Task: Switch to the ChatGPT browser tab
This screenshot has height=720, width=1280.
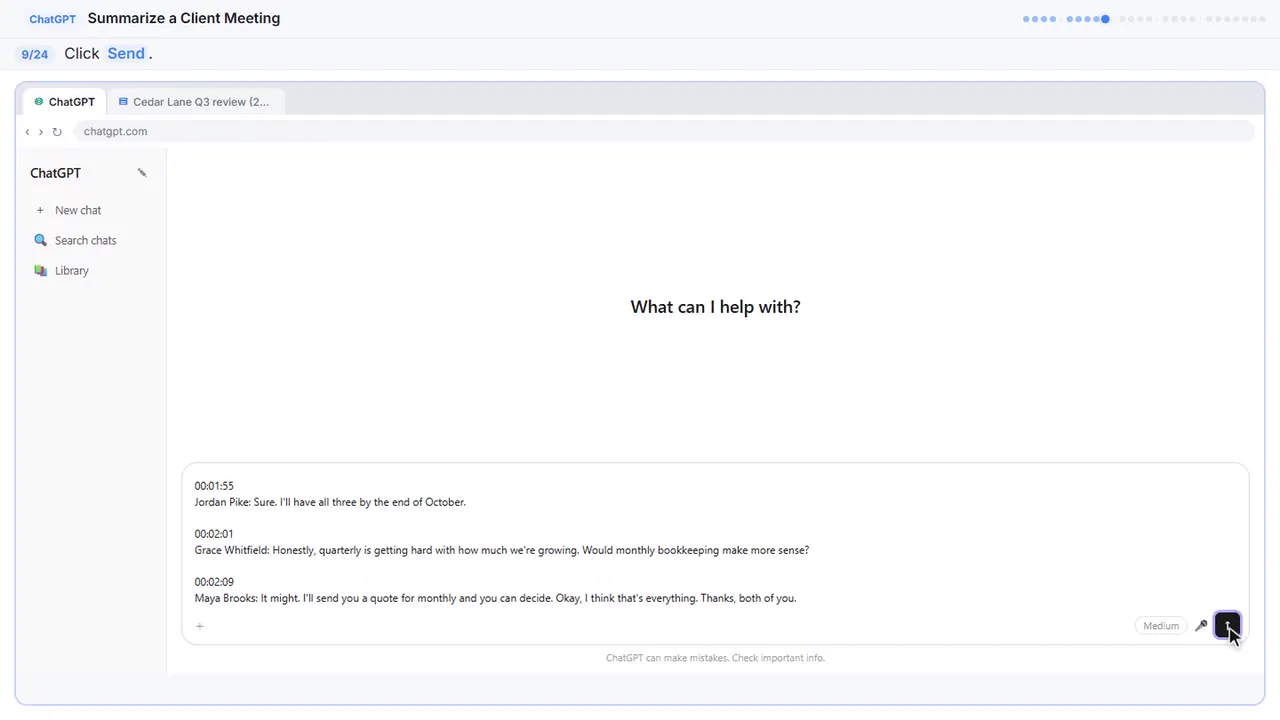Action: [x=65, y=102]
